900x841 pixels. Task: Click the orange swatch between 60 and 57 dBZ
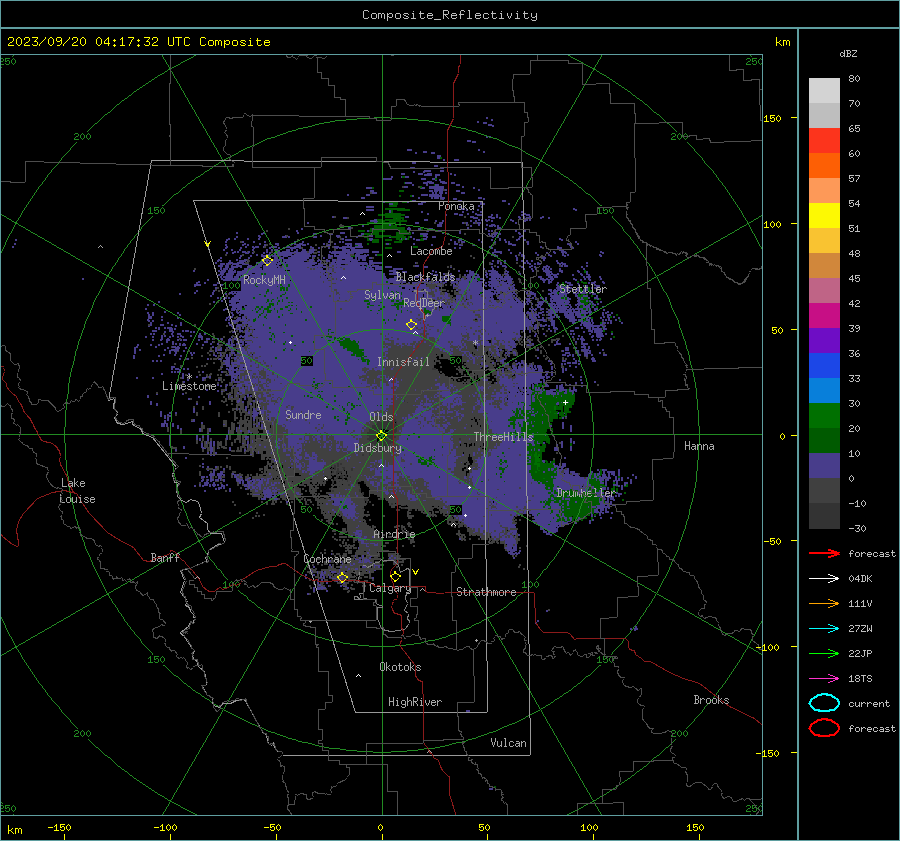824,165
